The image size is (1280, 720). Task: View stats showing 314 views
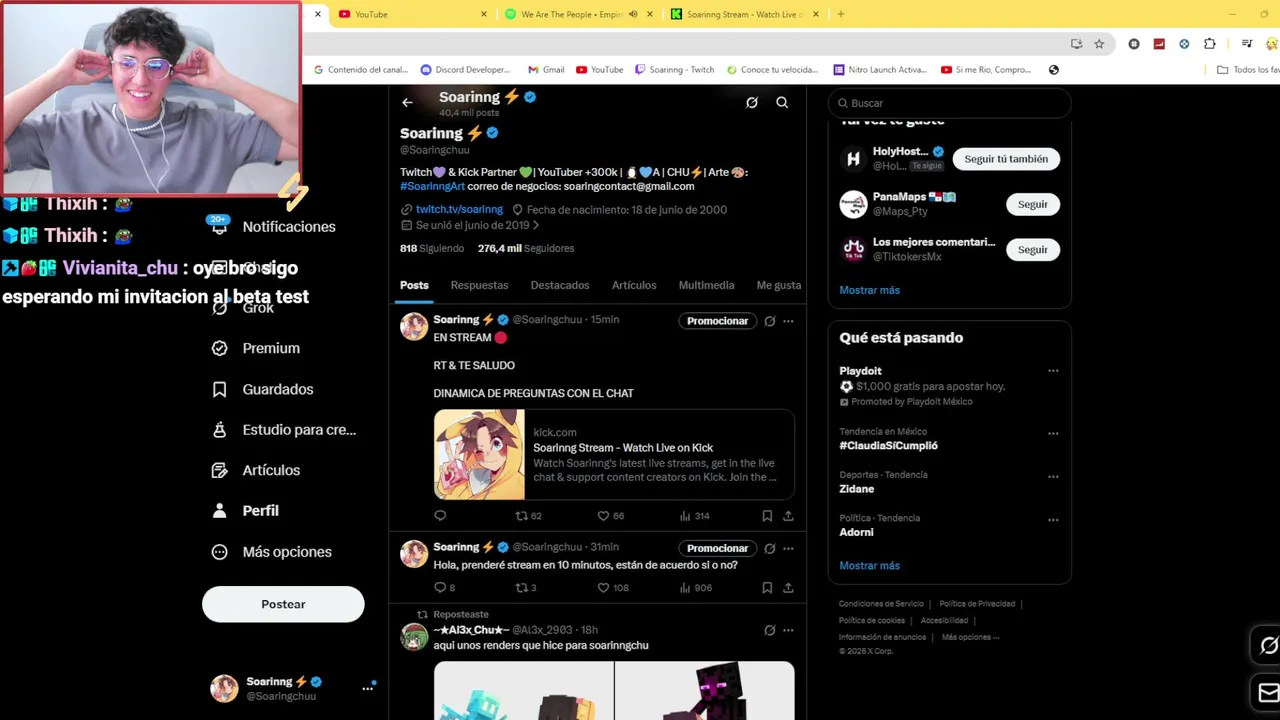(x=694, y=516)
